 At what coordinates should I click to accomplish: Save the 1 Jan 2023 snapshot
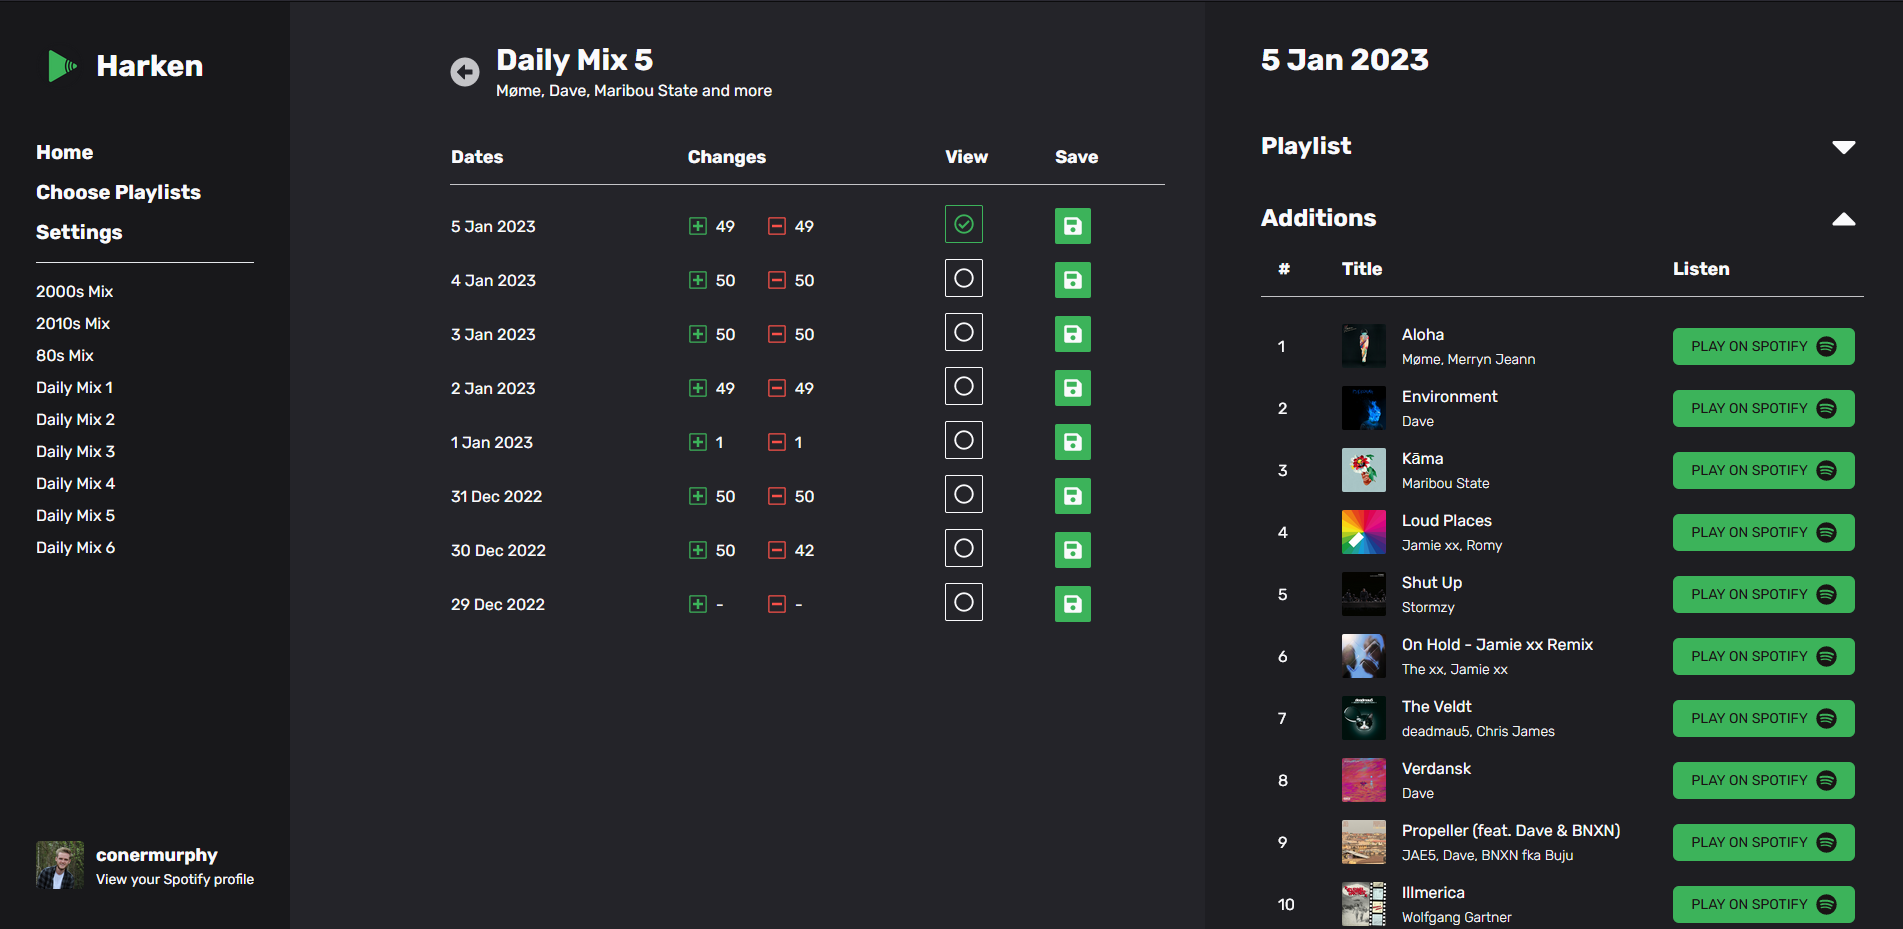(x=1073, y=442)
